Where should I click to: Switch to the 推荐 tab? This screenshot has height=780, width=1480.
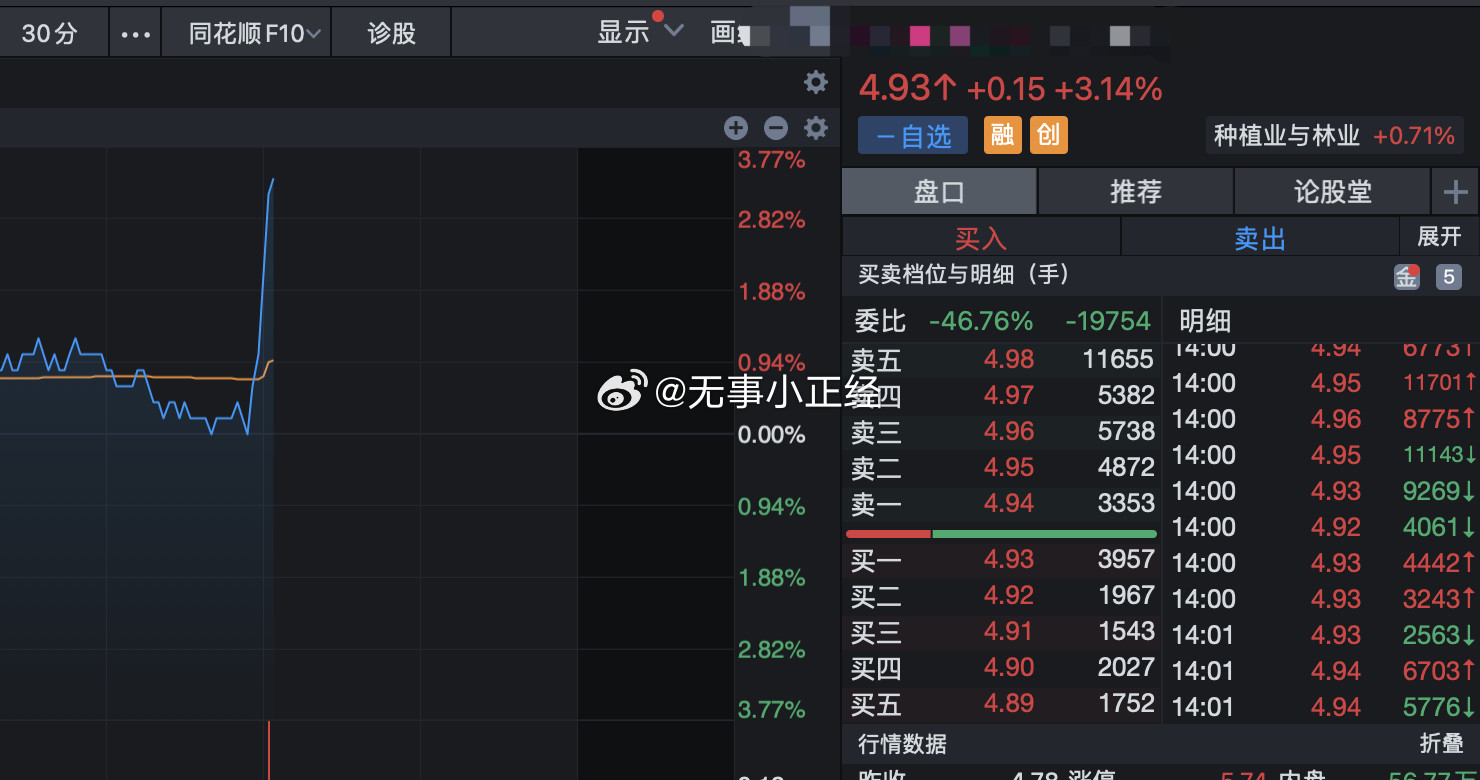click(x=1136, y=191)
